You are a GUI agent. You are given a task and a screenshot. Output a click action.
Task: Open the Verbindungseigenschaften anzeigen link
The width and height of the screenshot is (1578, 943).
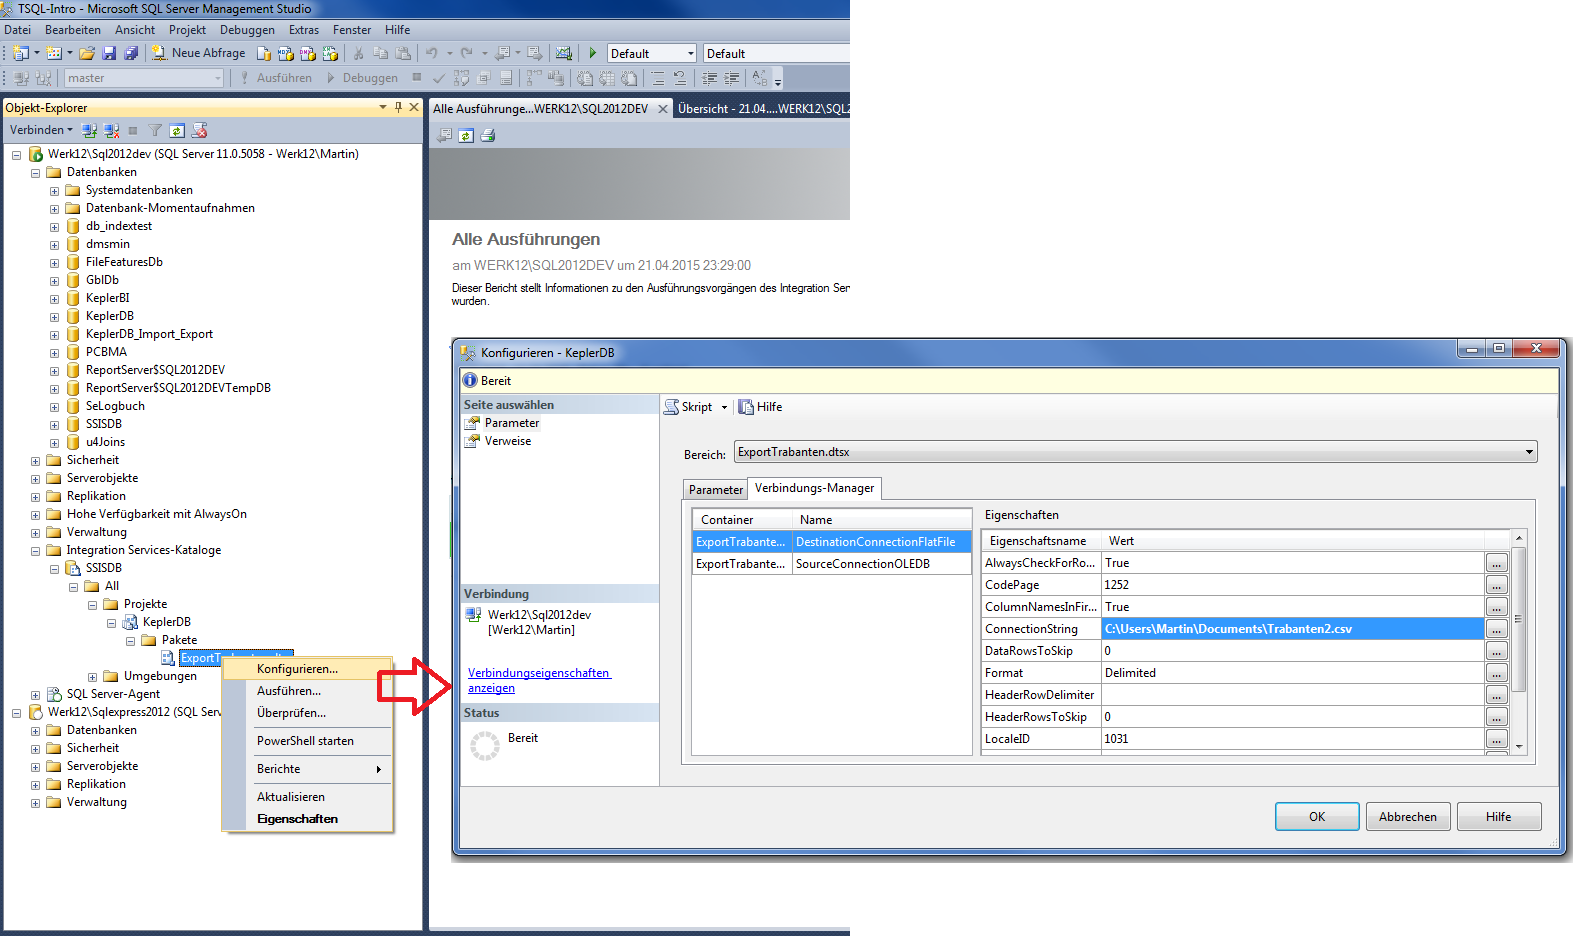539,680
